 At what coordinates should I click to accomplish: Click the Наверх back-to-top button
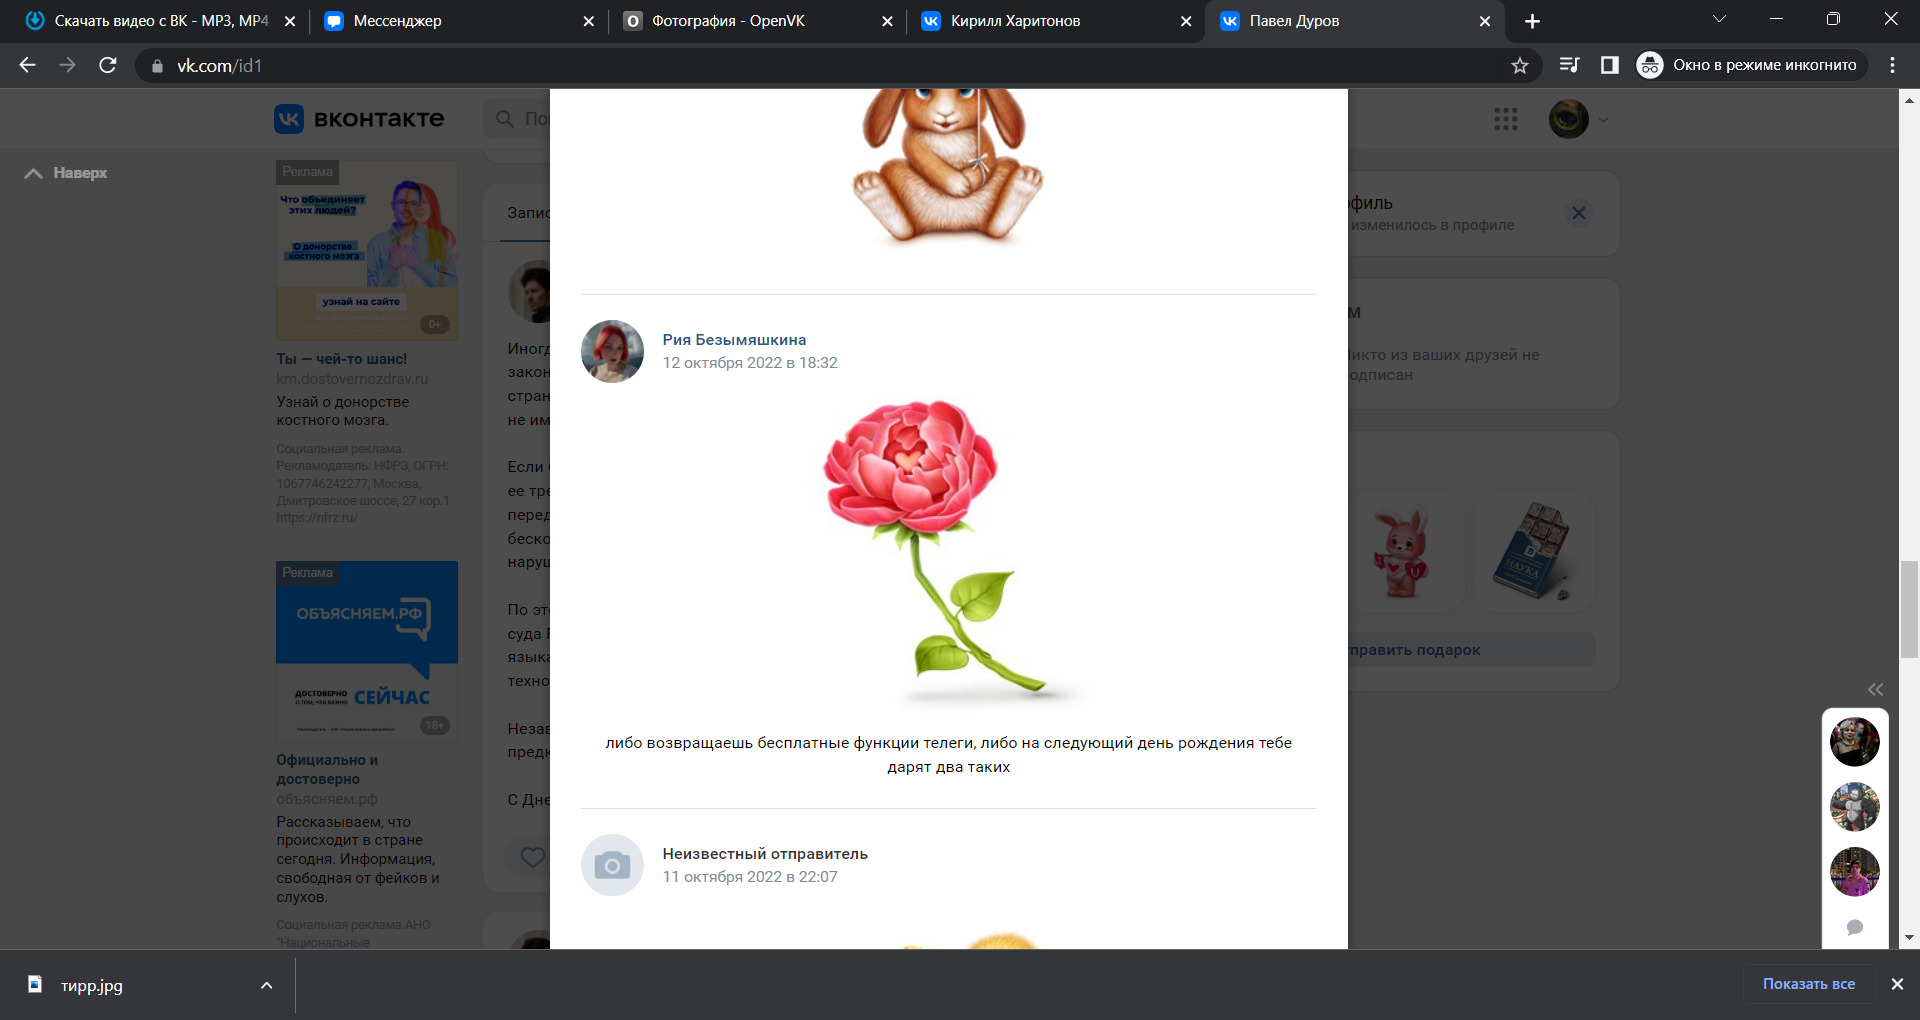point(66,173)
